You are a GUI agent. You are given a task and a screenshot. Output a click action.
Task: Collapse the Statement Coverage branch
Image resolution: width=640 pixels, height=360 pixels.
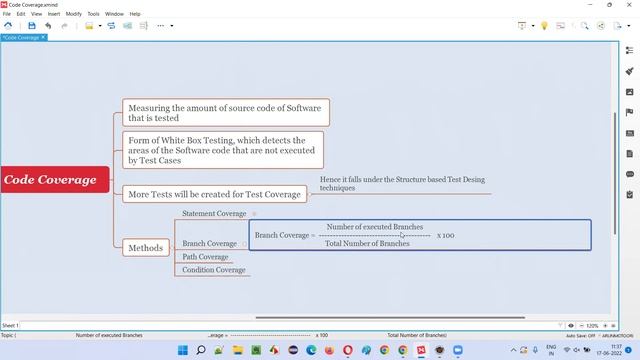click(x=254, y=213)
